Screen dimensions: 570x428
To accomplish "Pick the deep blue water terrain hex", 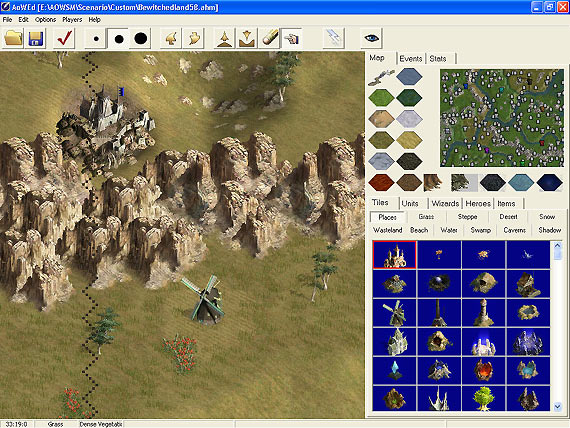I will click(x=549, y=182).
